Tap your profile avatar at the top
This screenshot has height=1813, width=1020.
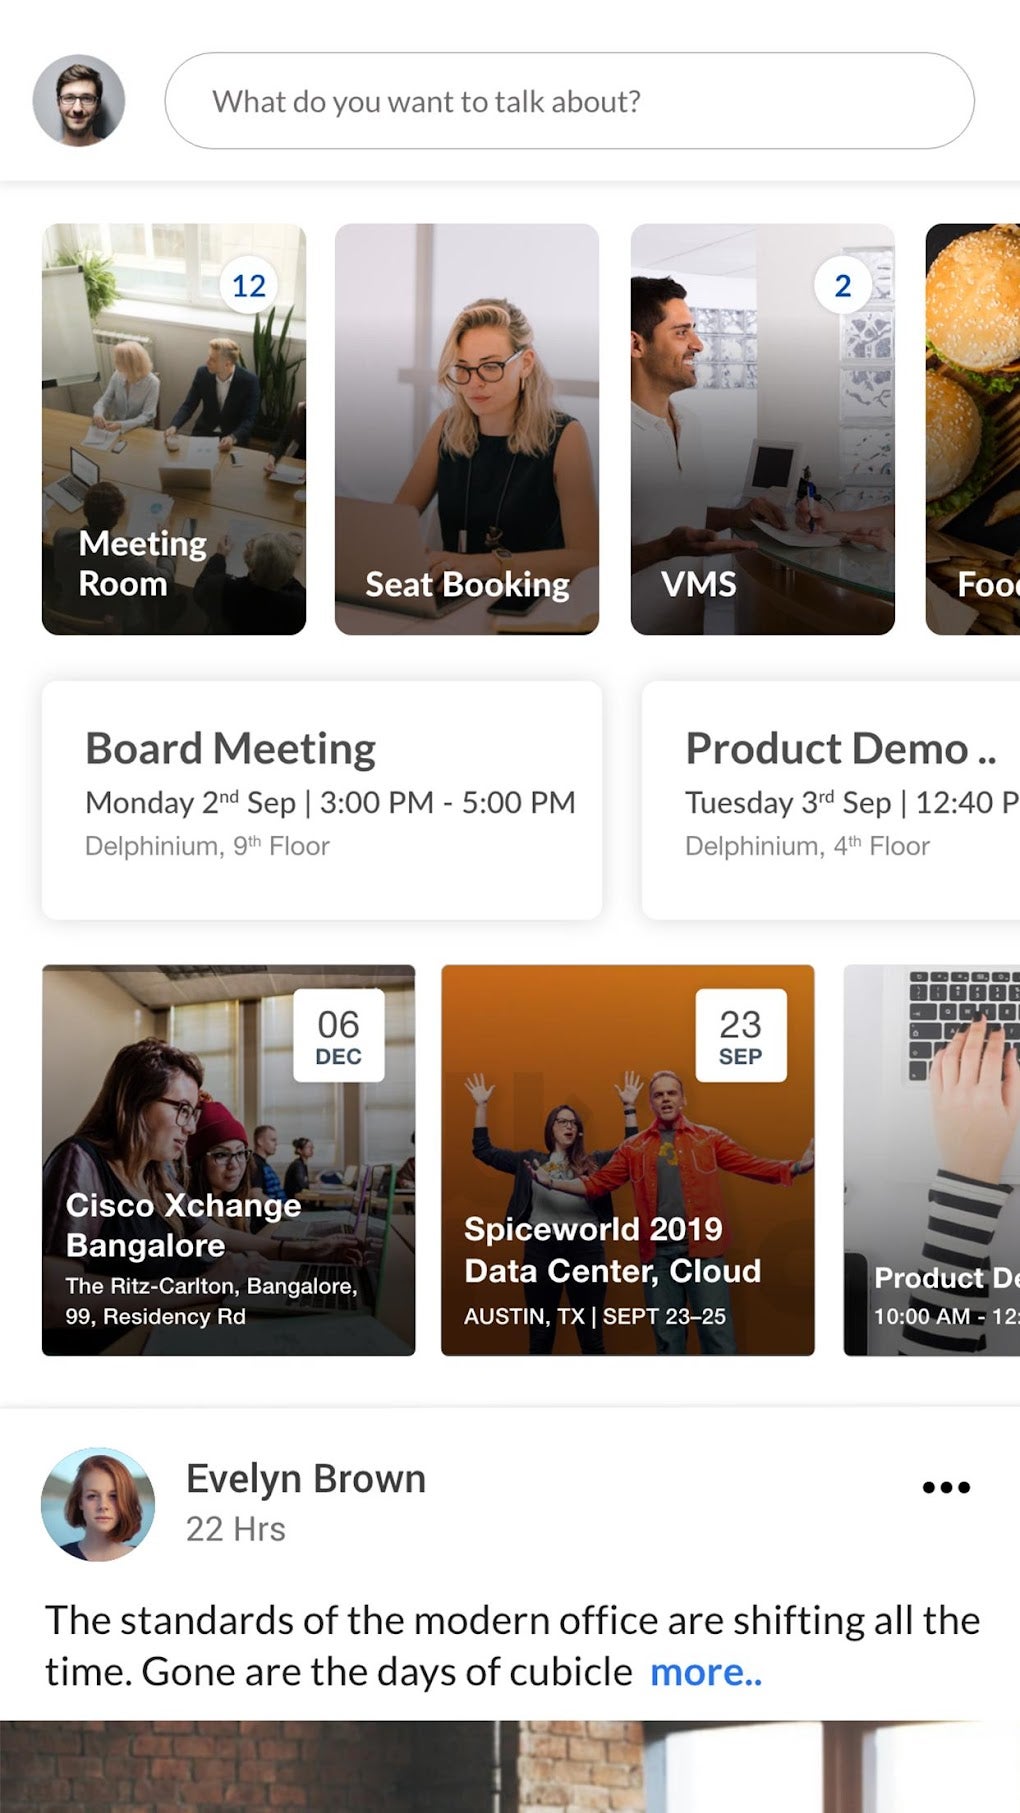click(x=79, y=101)
